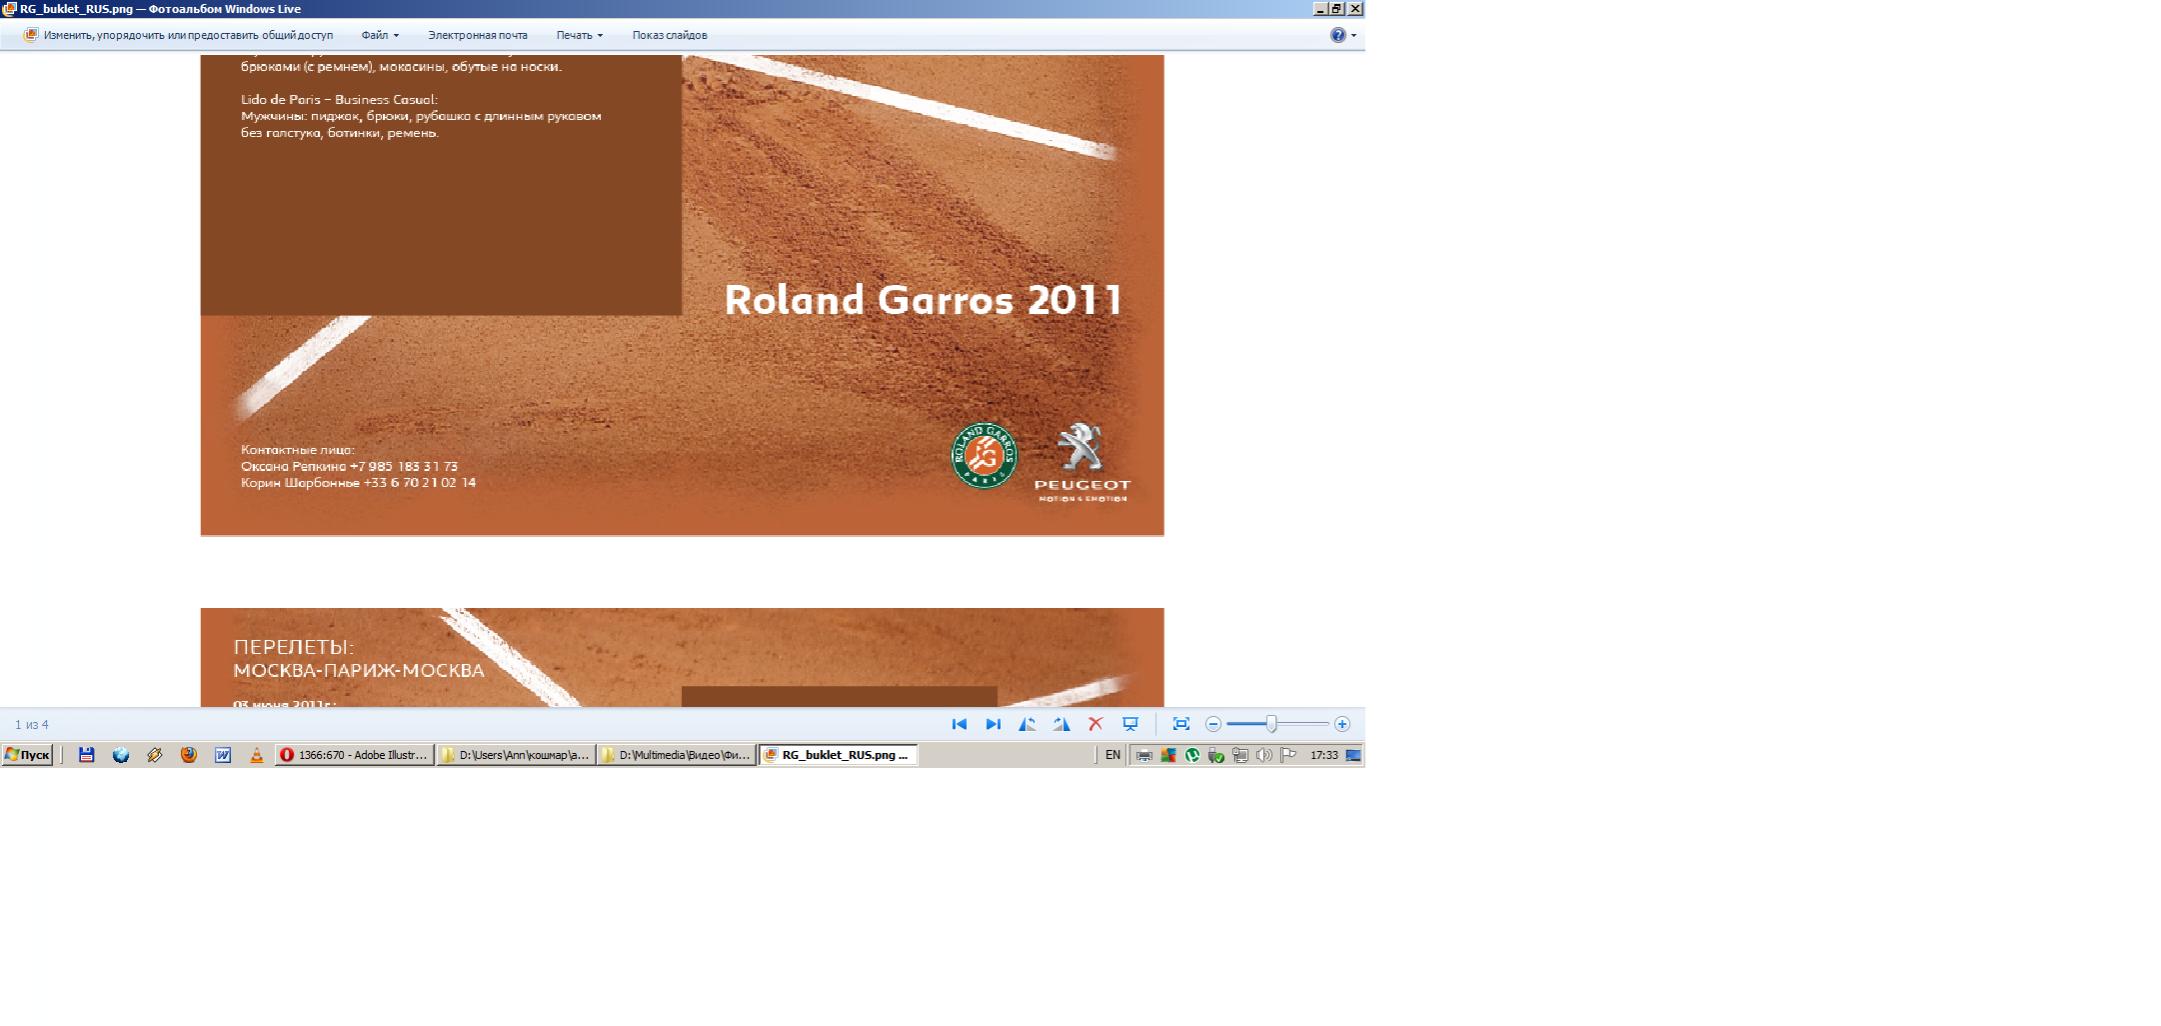Image resolution: width=2161 pixels, height=1026 pixels.
Task: Click Показ слайдов in the toolbar
Action: [669, 35]
